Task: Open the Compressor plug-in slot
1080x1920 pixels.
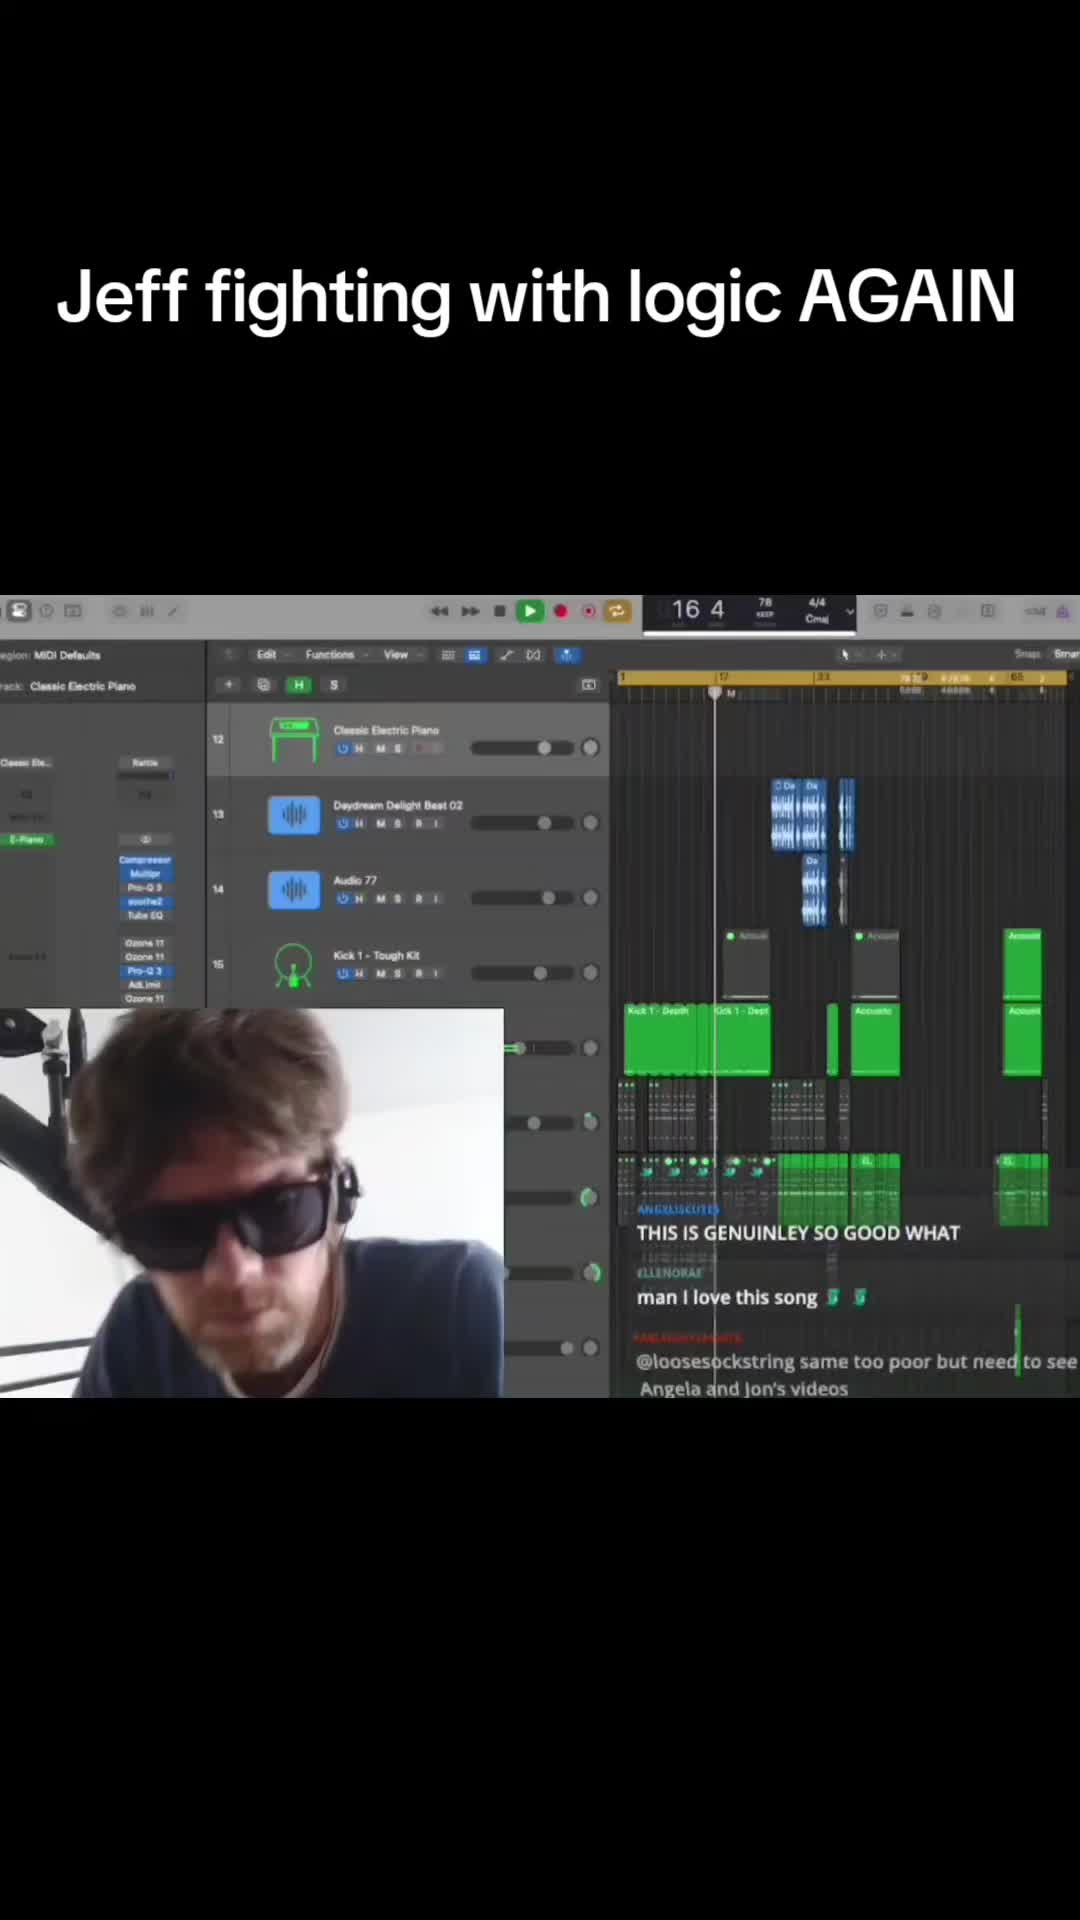Action: tap(145, 860)
